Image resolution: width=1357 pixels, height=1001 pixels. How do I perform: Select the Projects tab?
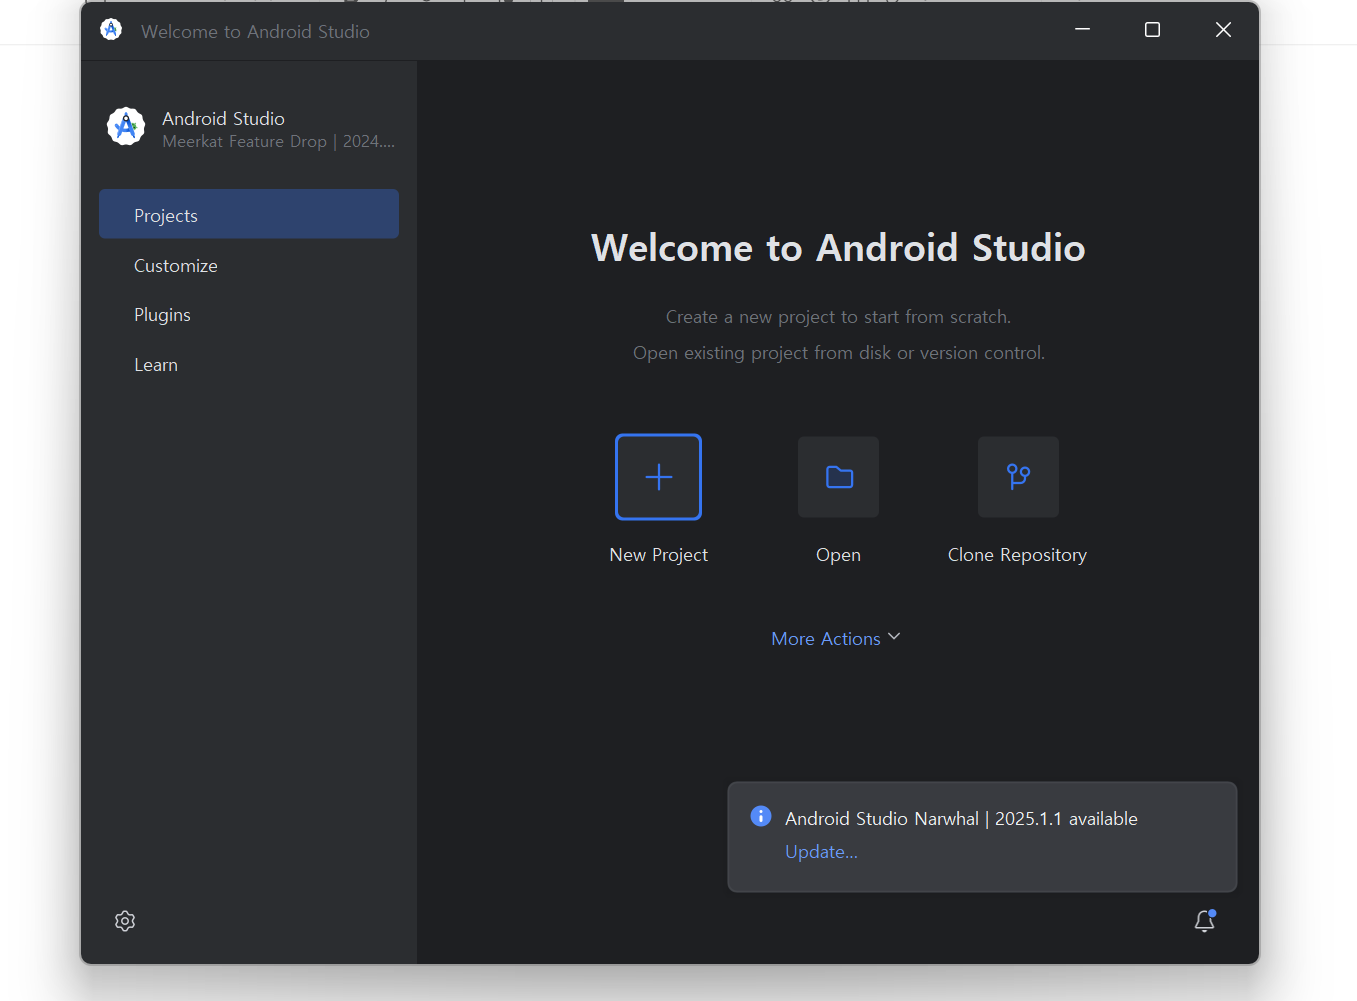click(x=249, y=214)
